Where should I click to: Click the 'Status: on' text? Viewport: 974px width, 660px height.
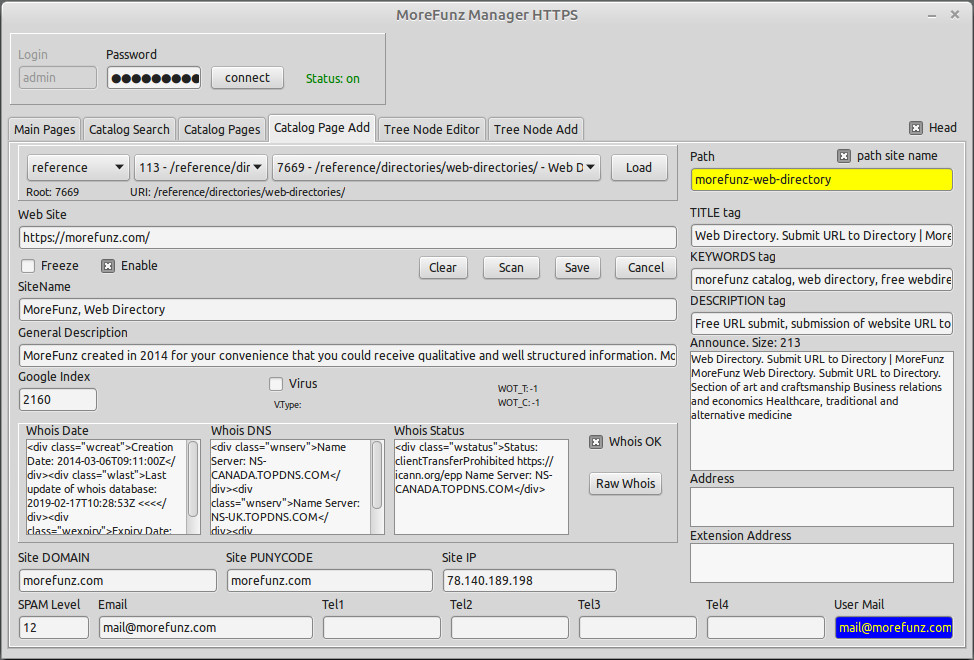332,79
